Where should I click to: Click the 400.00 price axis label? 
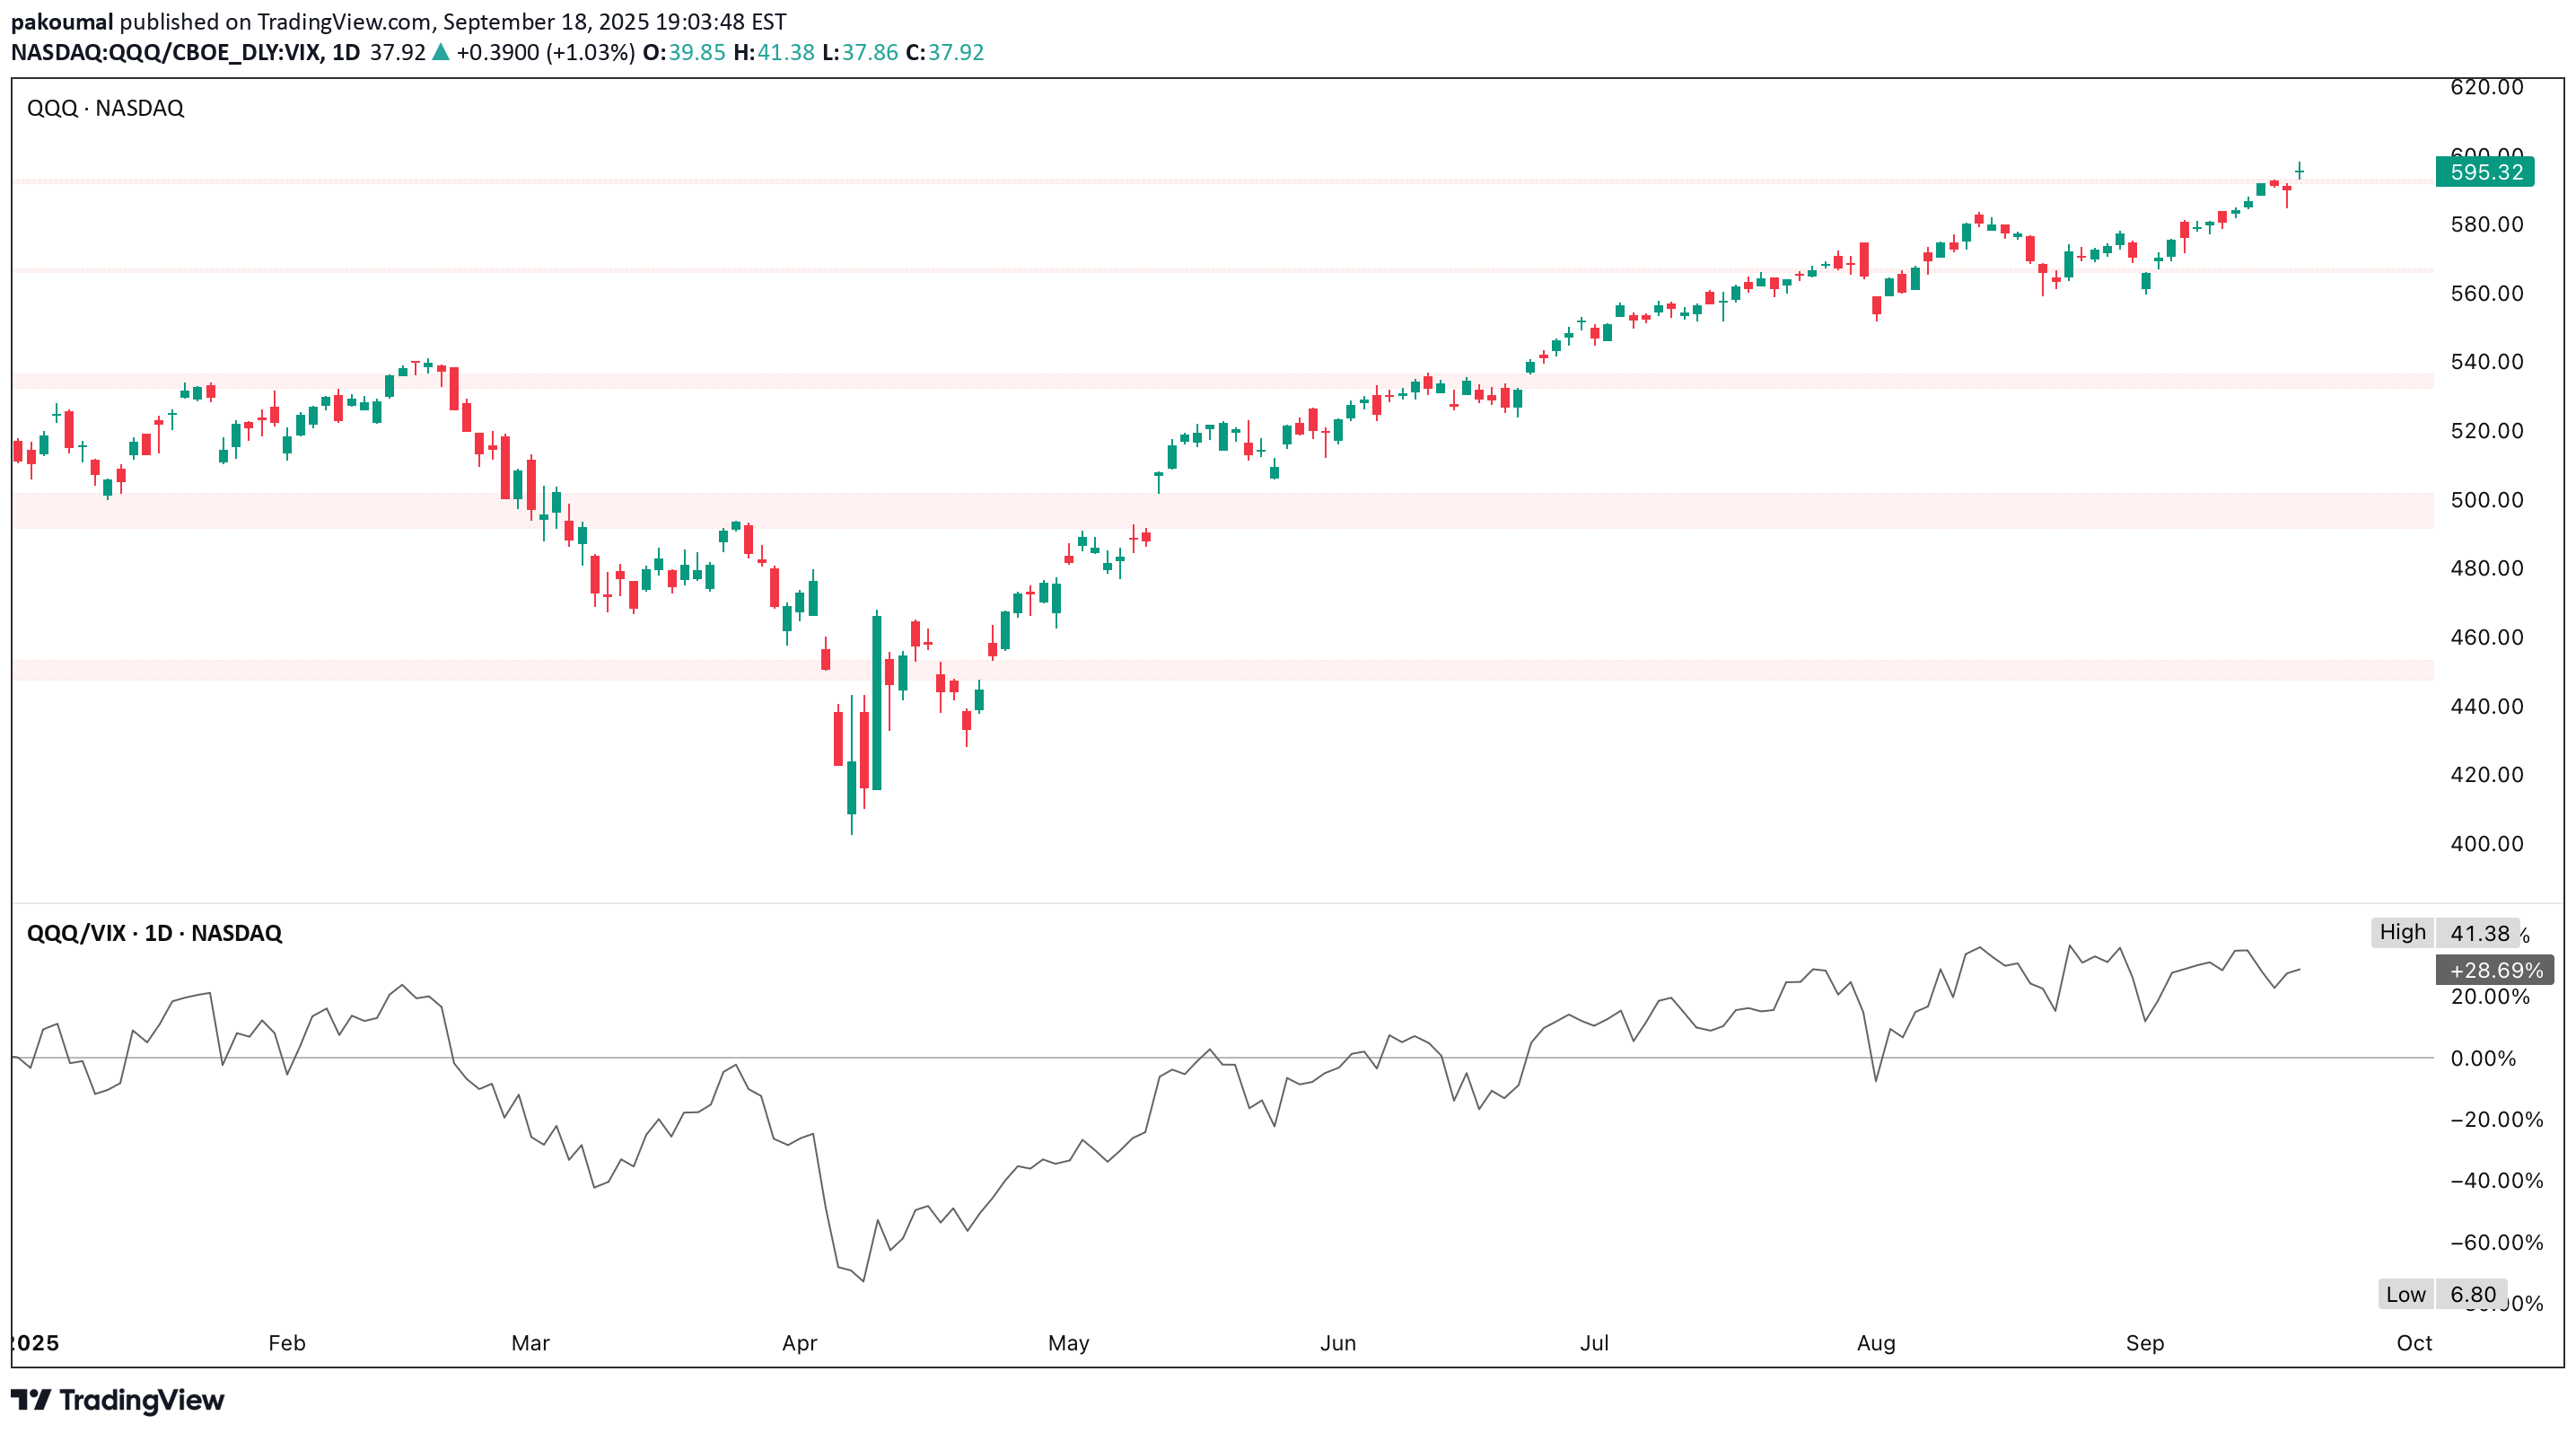2486,843
